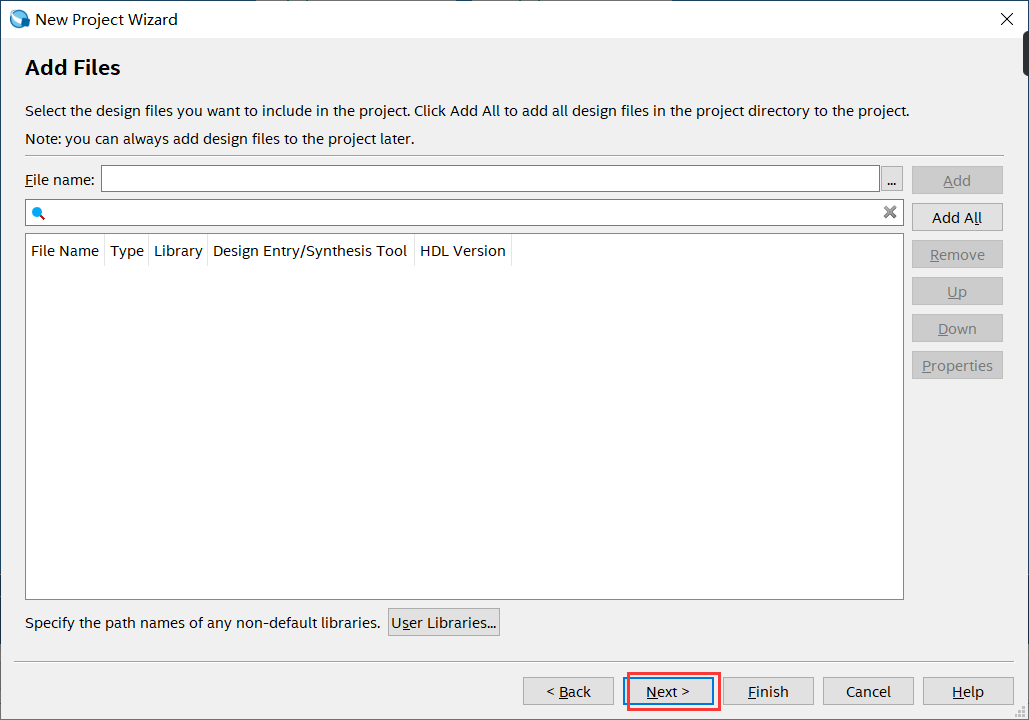Click the Quartus logo in title bar
This screenshot has height=720, width=1029.
[20, 19]
